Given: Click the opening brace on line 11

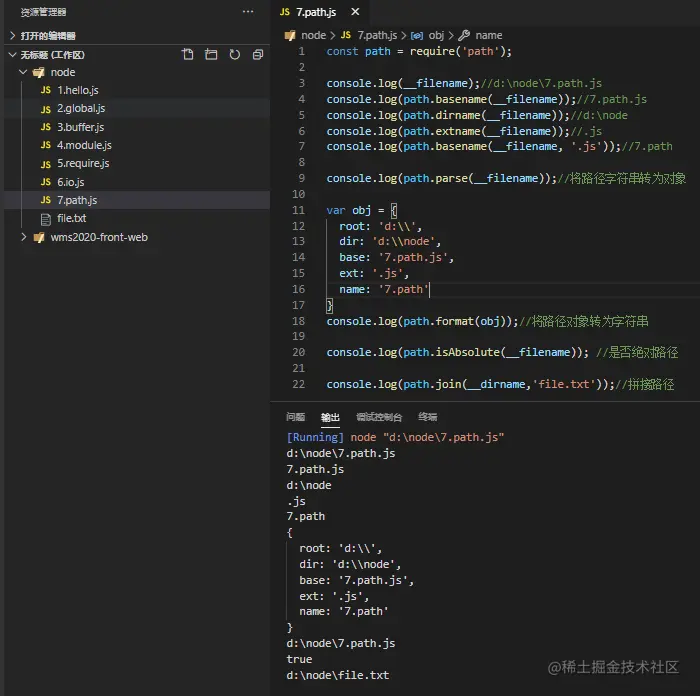Looking at the screenshot, I should click(x=394, y=210).
